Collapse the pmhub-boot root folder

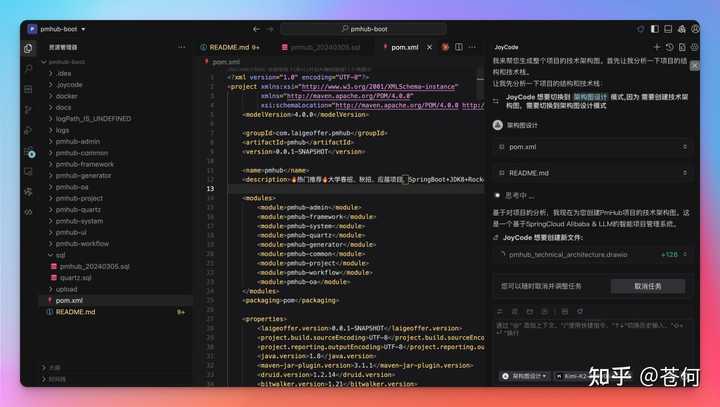click(x=44, y=62)
